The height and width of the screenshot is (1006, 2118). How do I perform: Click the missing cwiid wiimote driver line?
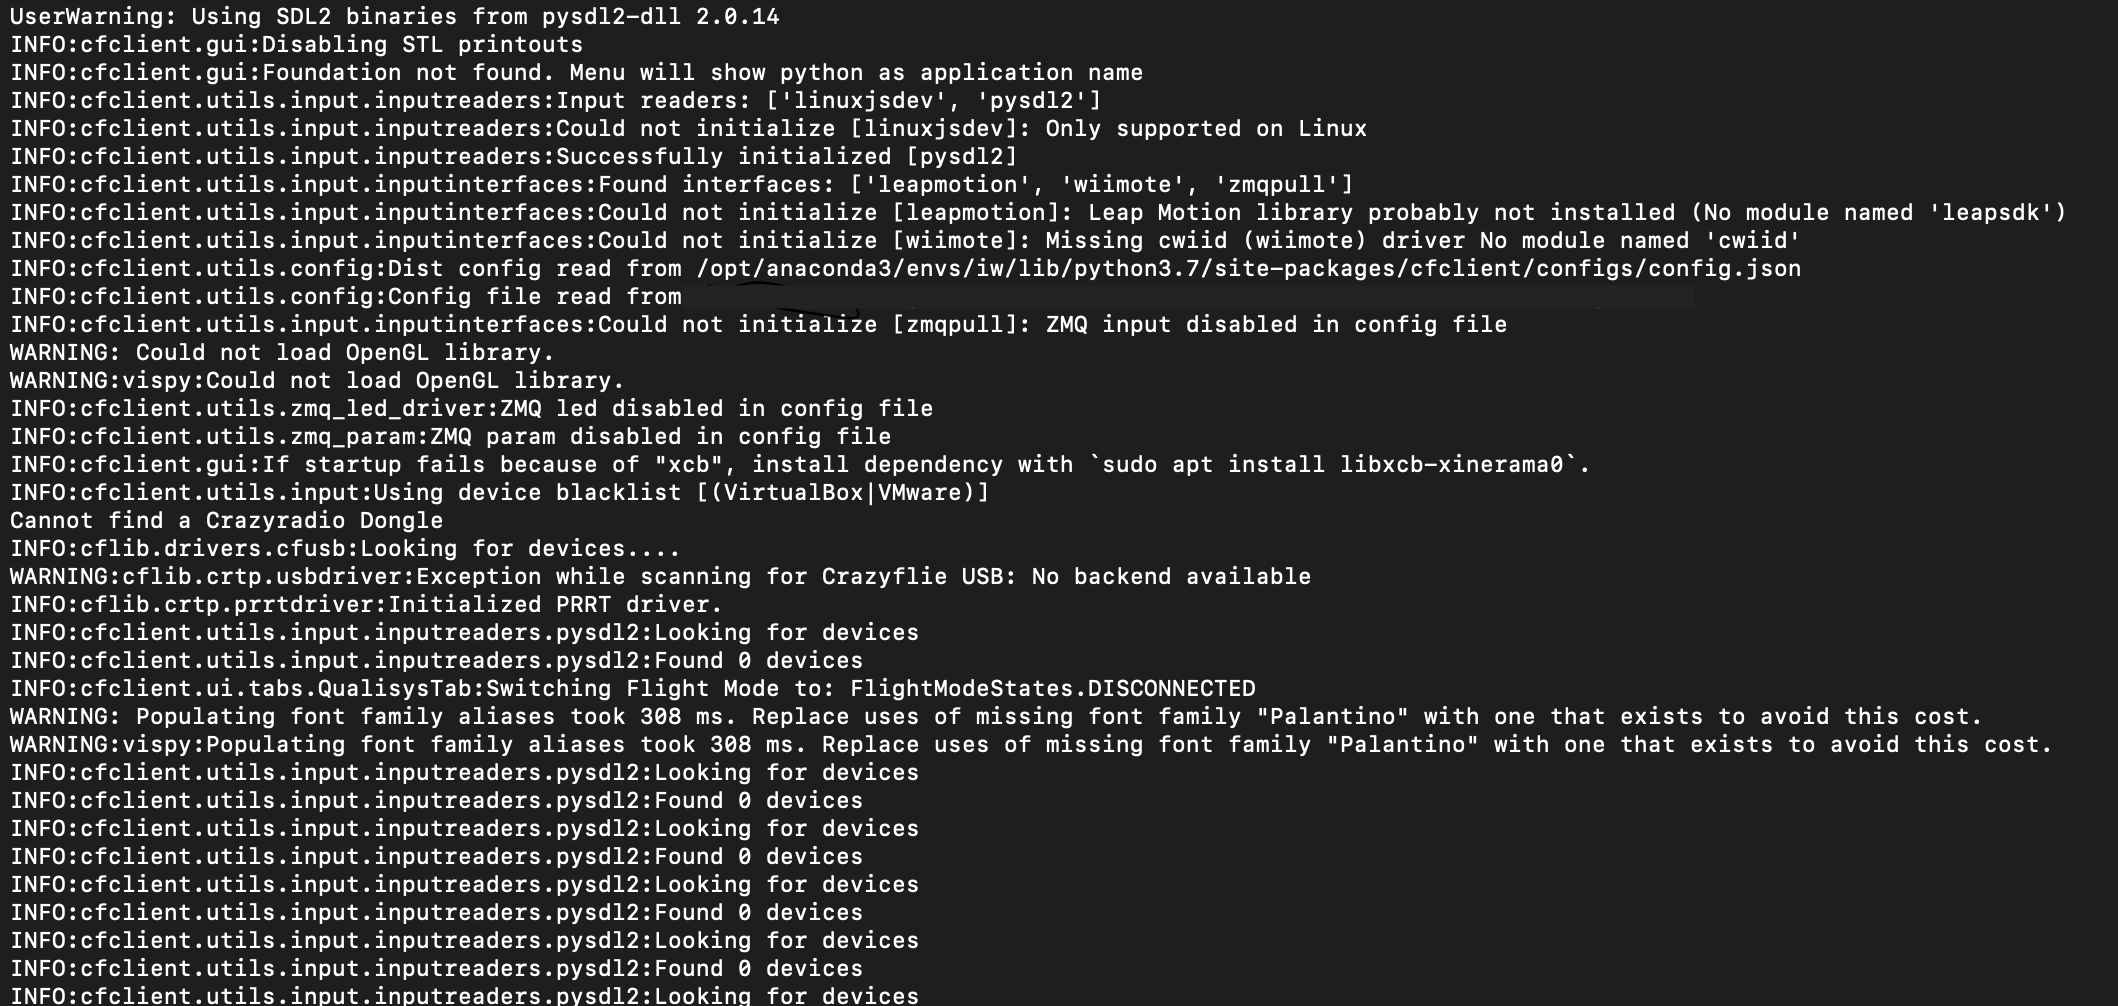pos(905,241)
